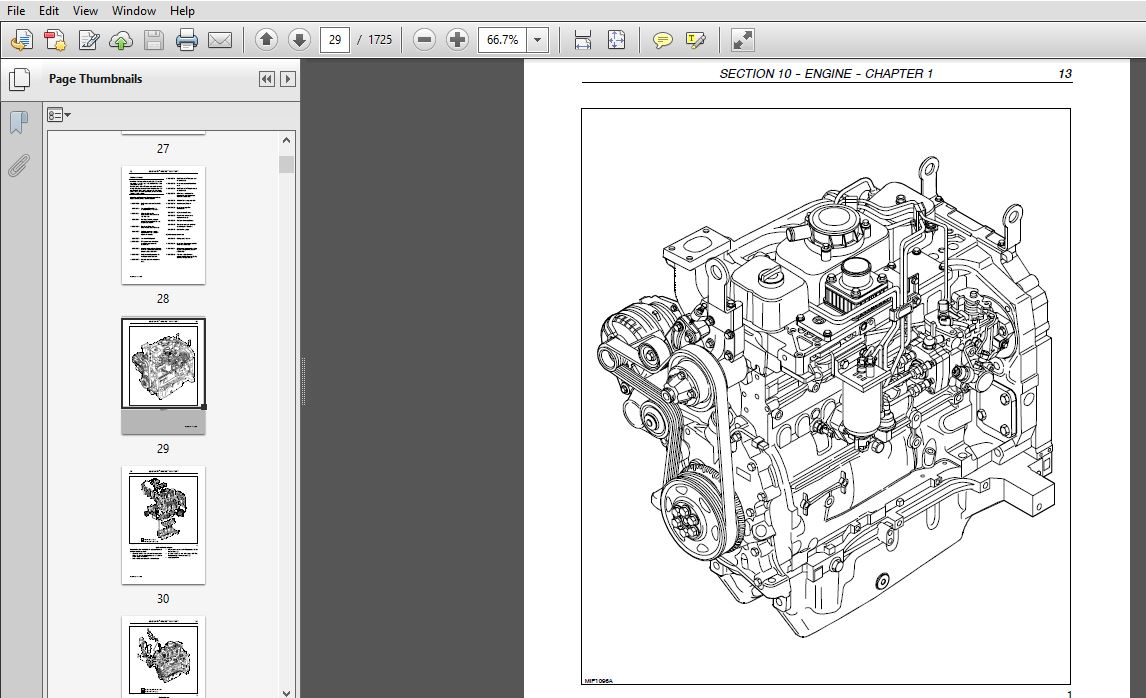Open the zoom level dropdown arrow
The height and width of the screenshot is (698, 1146).
click(538, 39)
